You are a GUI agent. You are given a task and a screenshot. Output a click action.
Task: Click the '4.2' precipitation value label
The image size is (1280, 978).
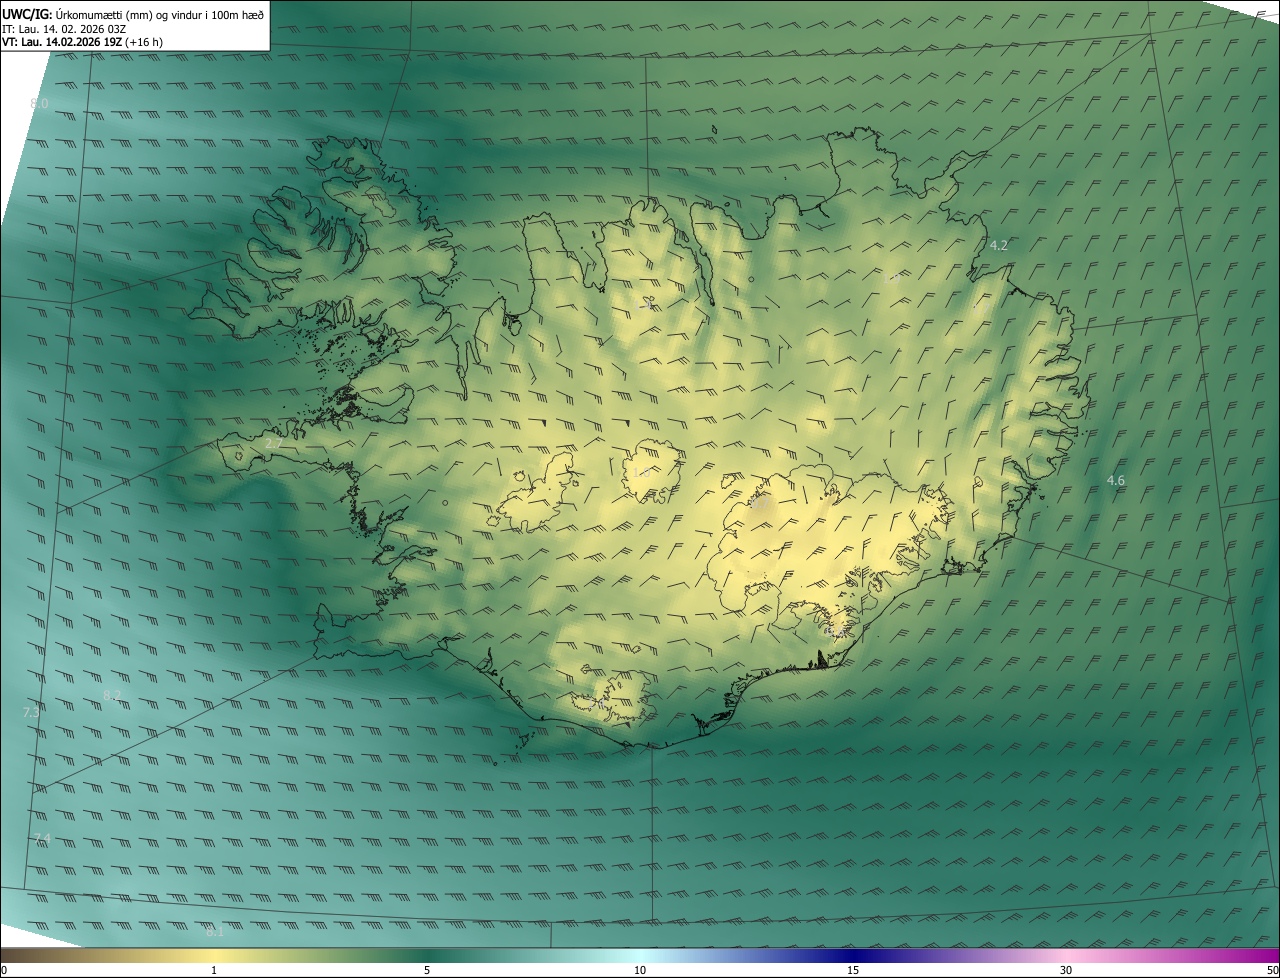click(998, 245)
